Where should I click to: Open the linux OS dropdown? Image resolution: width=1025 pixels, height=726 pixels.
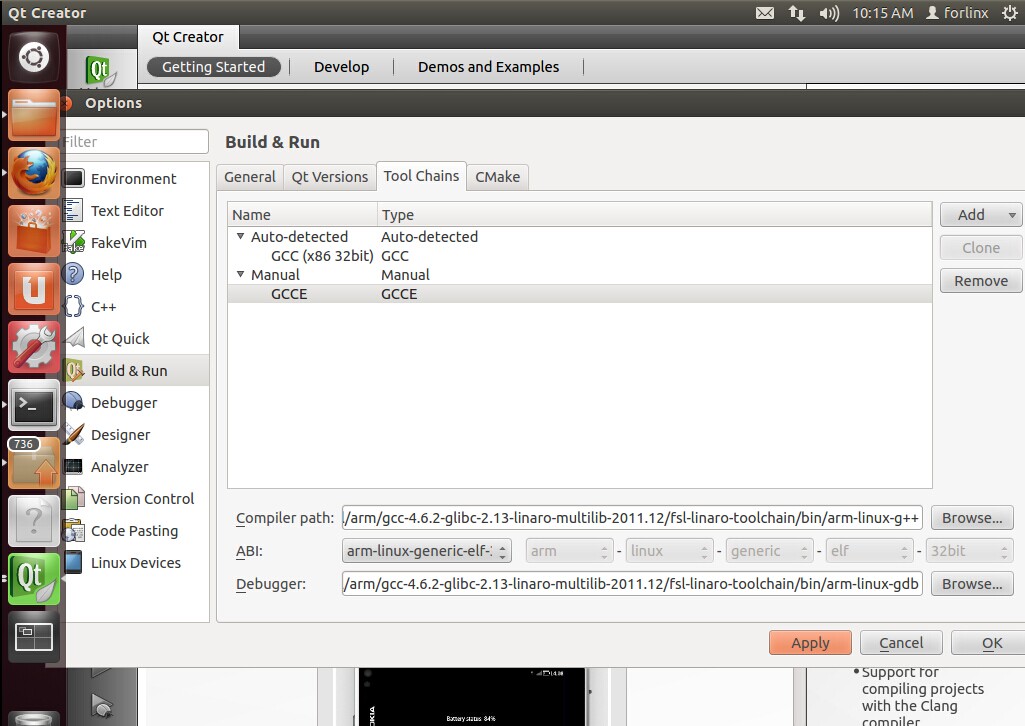pyautogui.click(x=669, y=551)
